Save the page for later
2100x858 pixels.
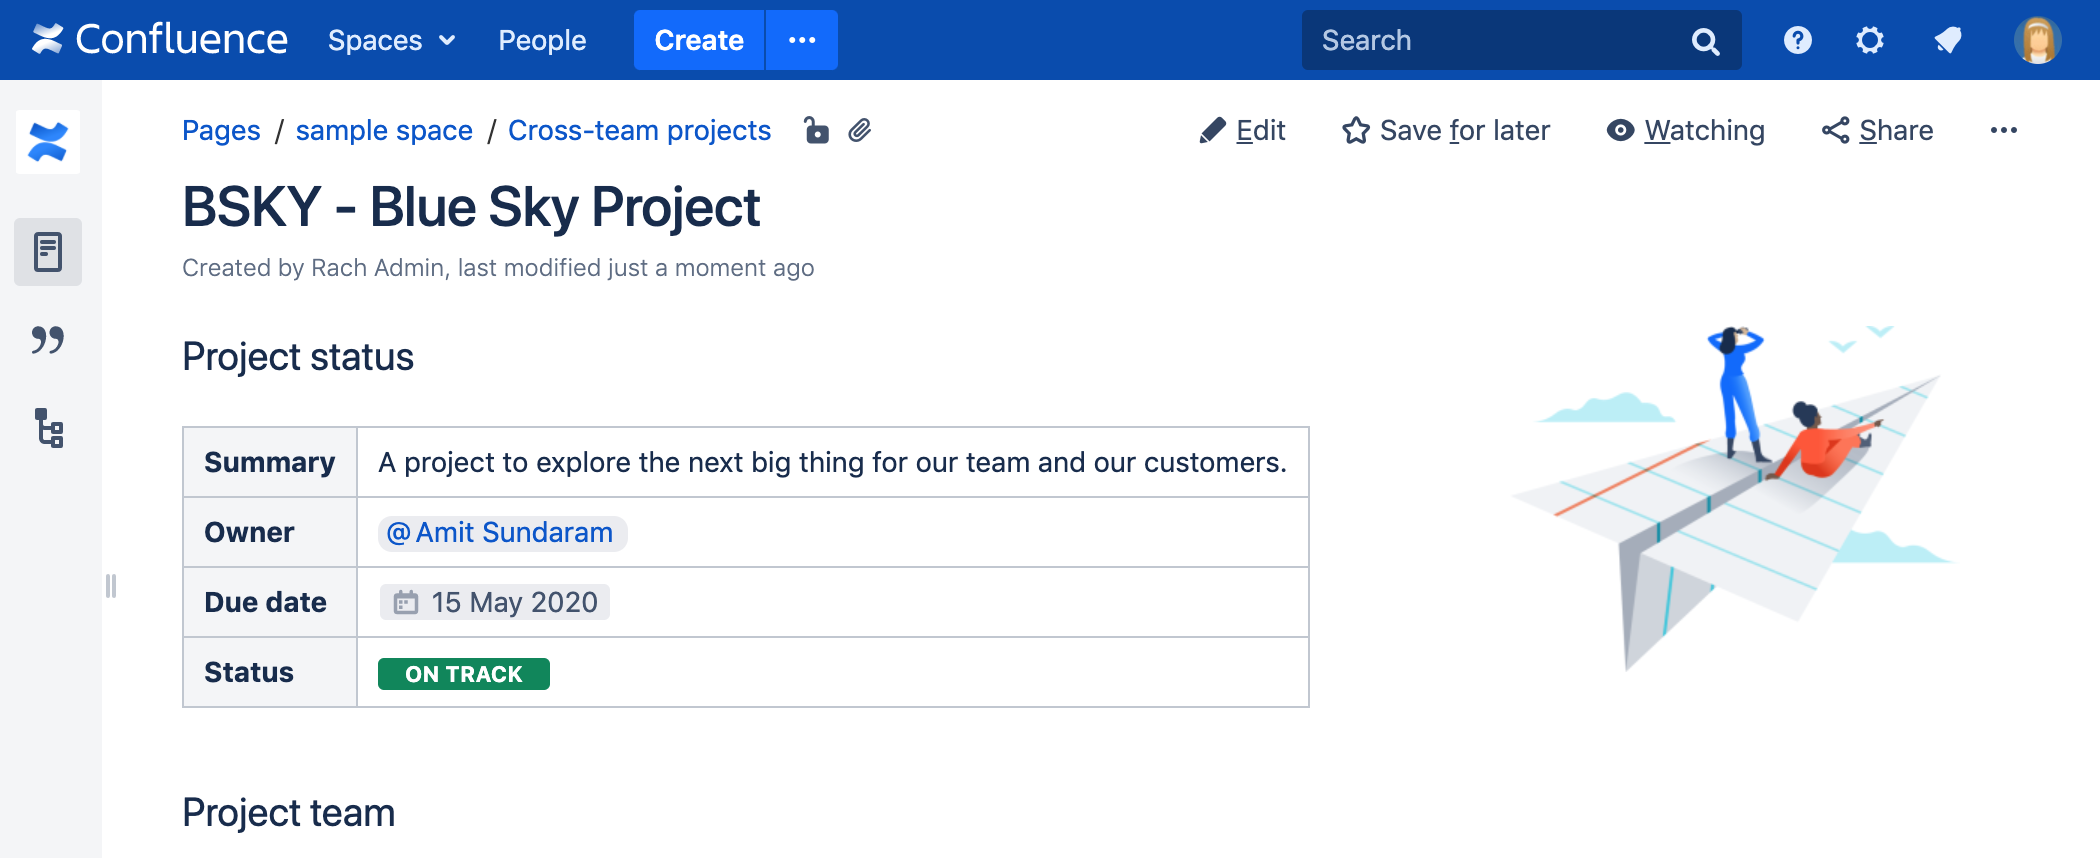click(1446, 131)
